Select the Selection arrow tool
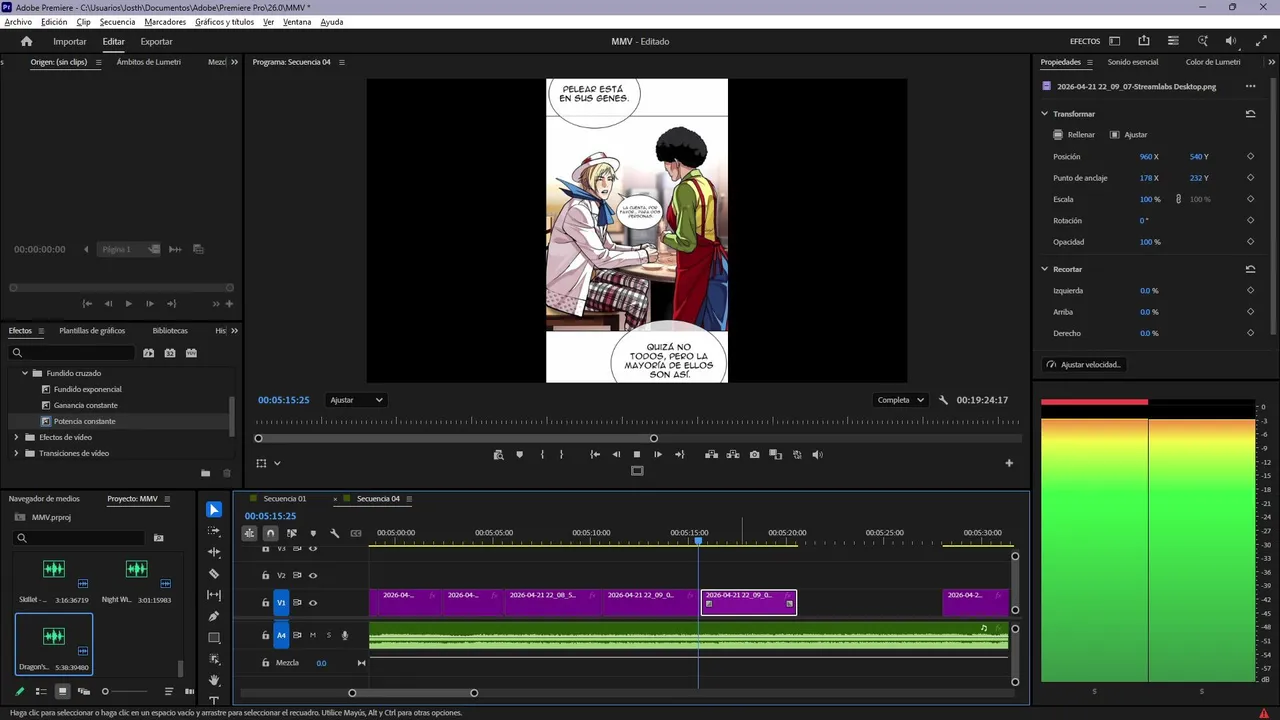1280x720 pixels. [214, 510]
